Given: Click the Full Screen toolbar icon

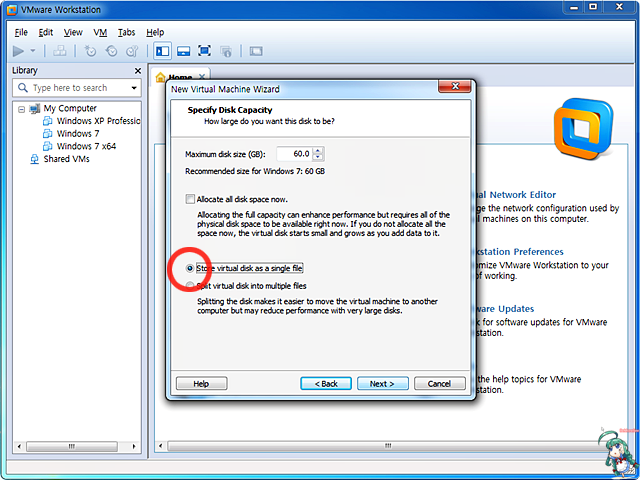Looking at the screenshot, I should tap(204, 51).
